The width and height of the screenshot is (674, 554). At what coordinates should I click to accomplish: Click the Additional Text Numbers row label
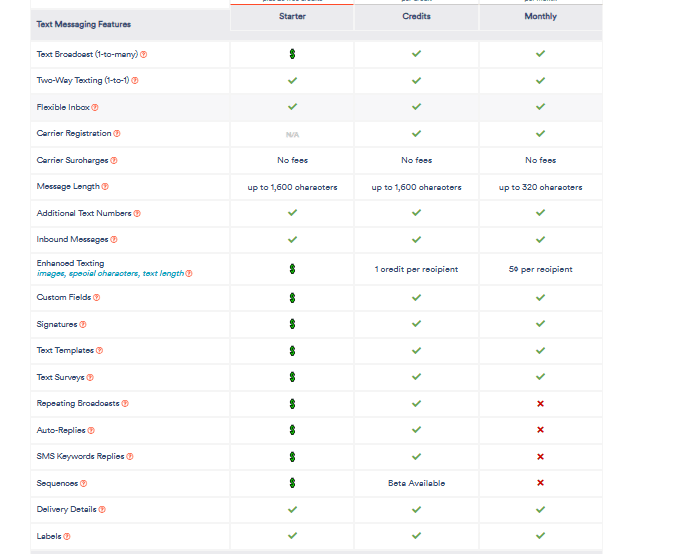[84, 213]
